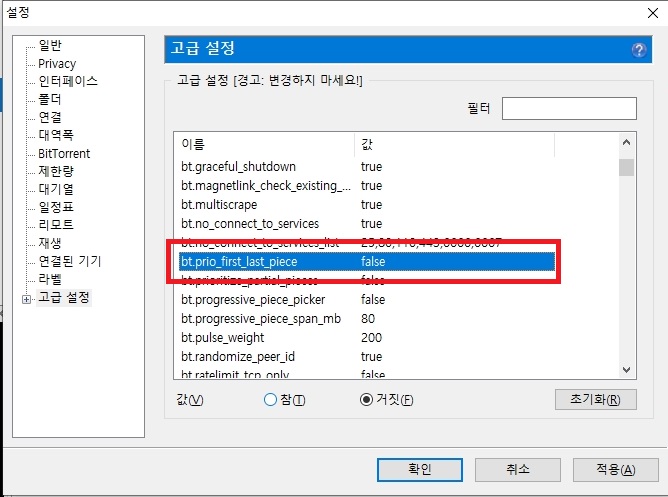Click value 200 of bt.pulse_weight
The image size is (668, 497).
tap(371, 338)
